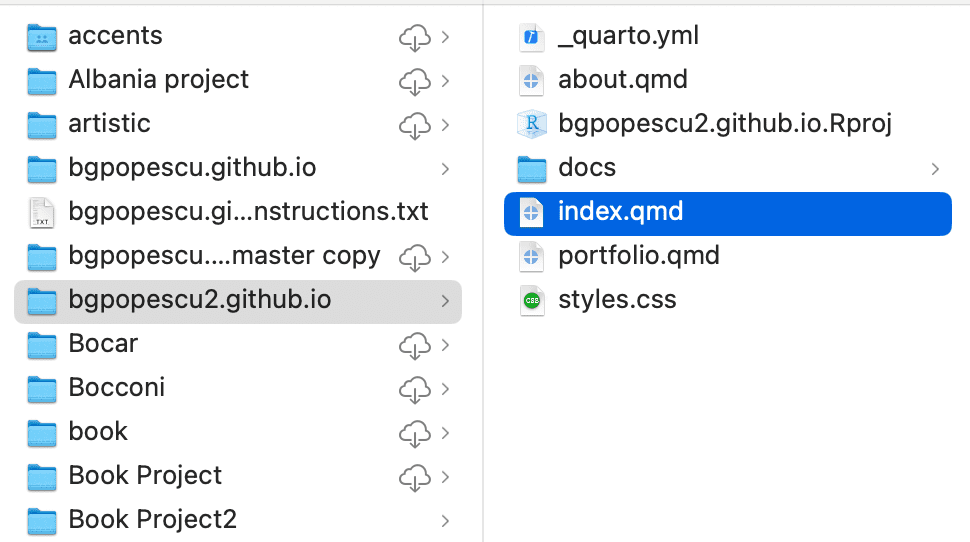Expand the bgpopescu.github.io folder chevron
This screenshot has height=542, width=970.
click(x=445, y=168)
